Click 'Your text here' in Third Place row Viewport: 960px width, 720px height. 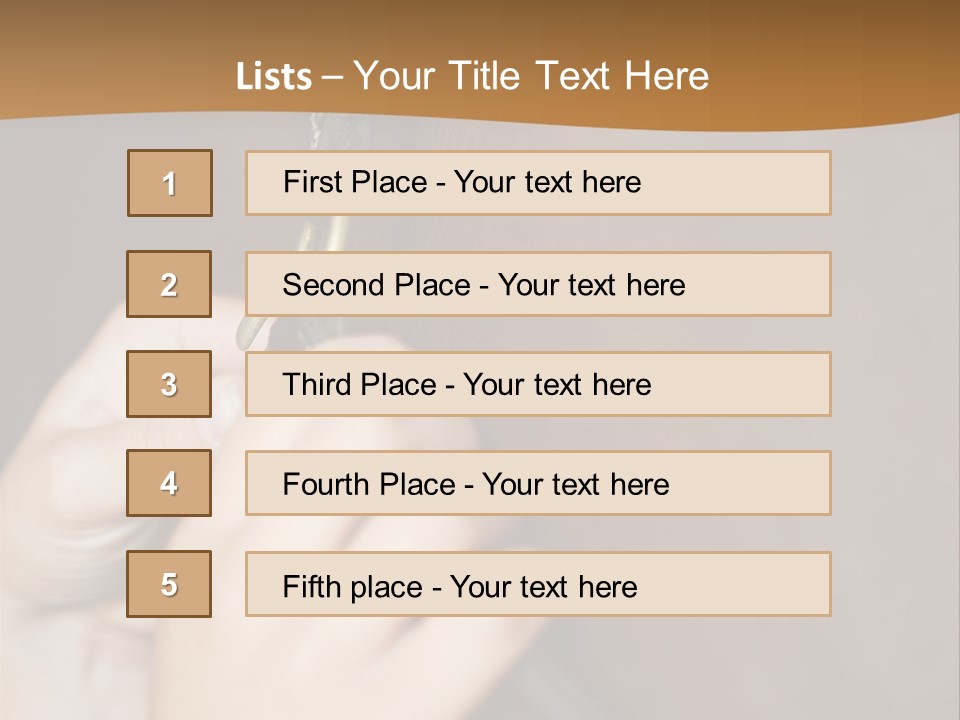pos(557,385)
